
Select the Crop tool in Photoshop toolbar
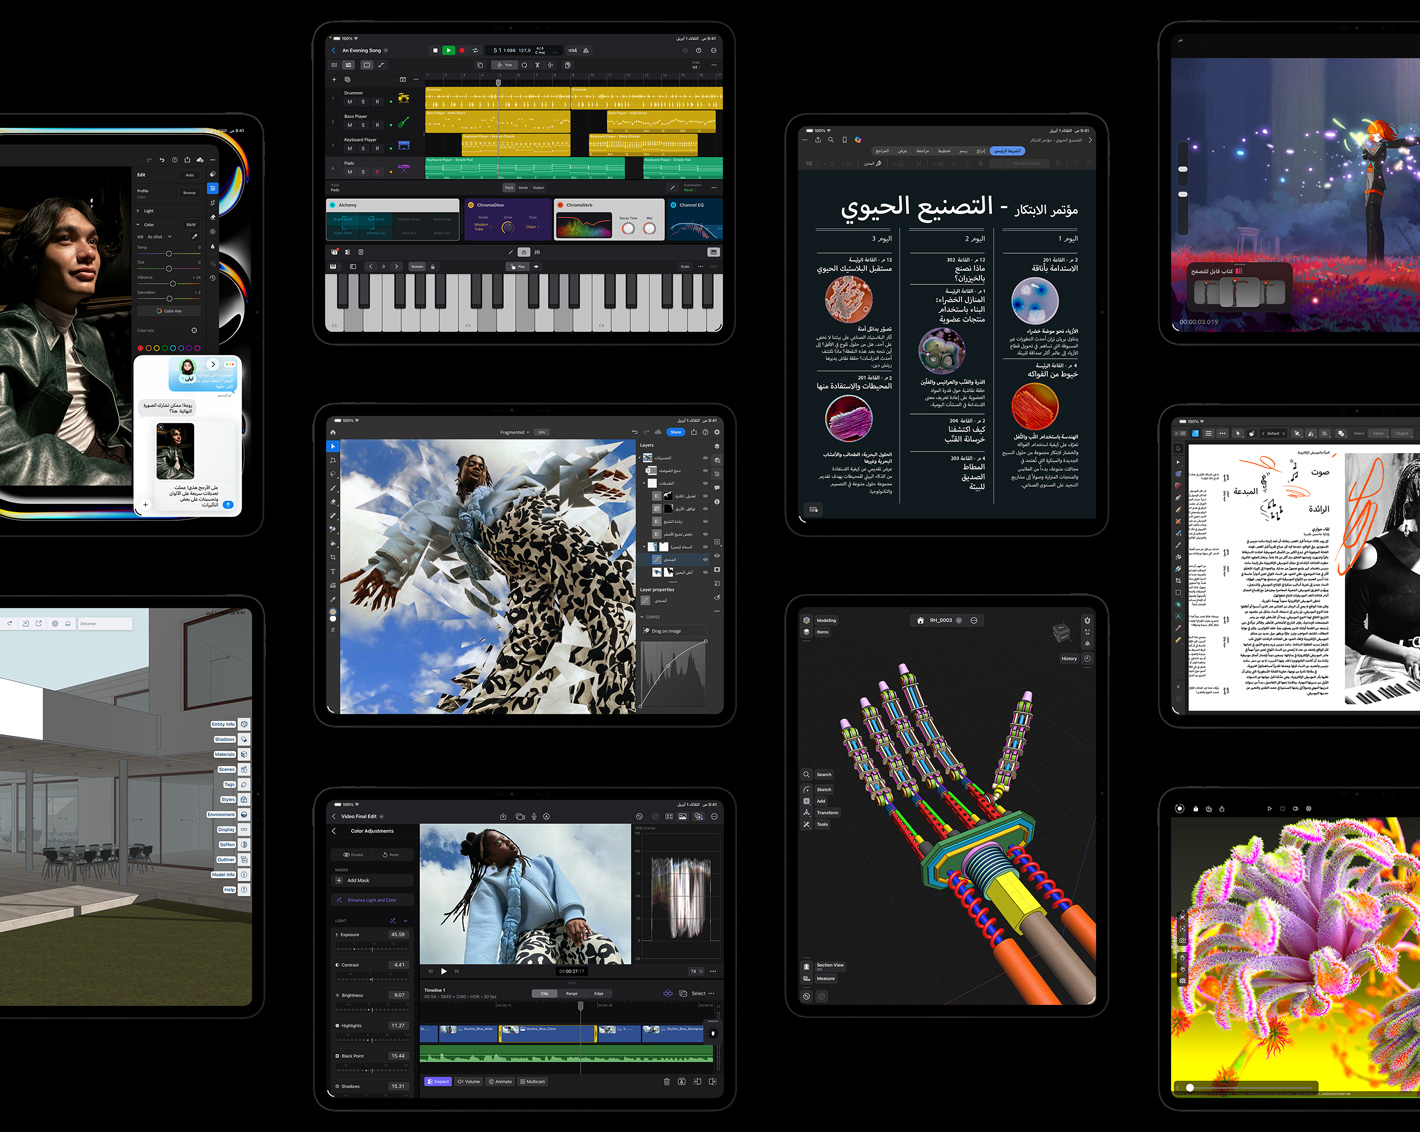333,558
